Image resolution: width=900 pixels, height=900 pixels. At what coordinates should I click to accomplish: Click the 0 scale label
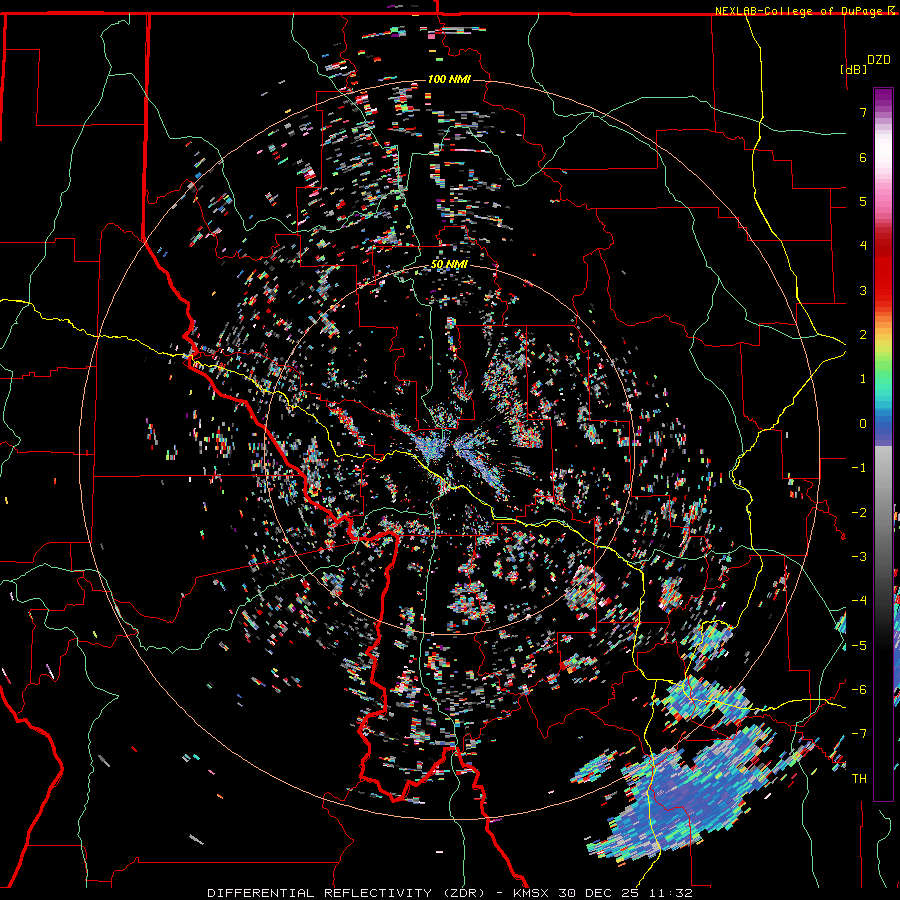(863, 424)
